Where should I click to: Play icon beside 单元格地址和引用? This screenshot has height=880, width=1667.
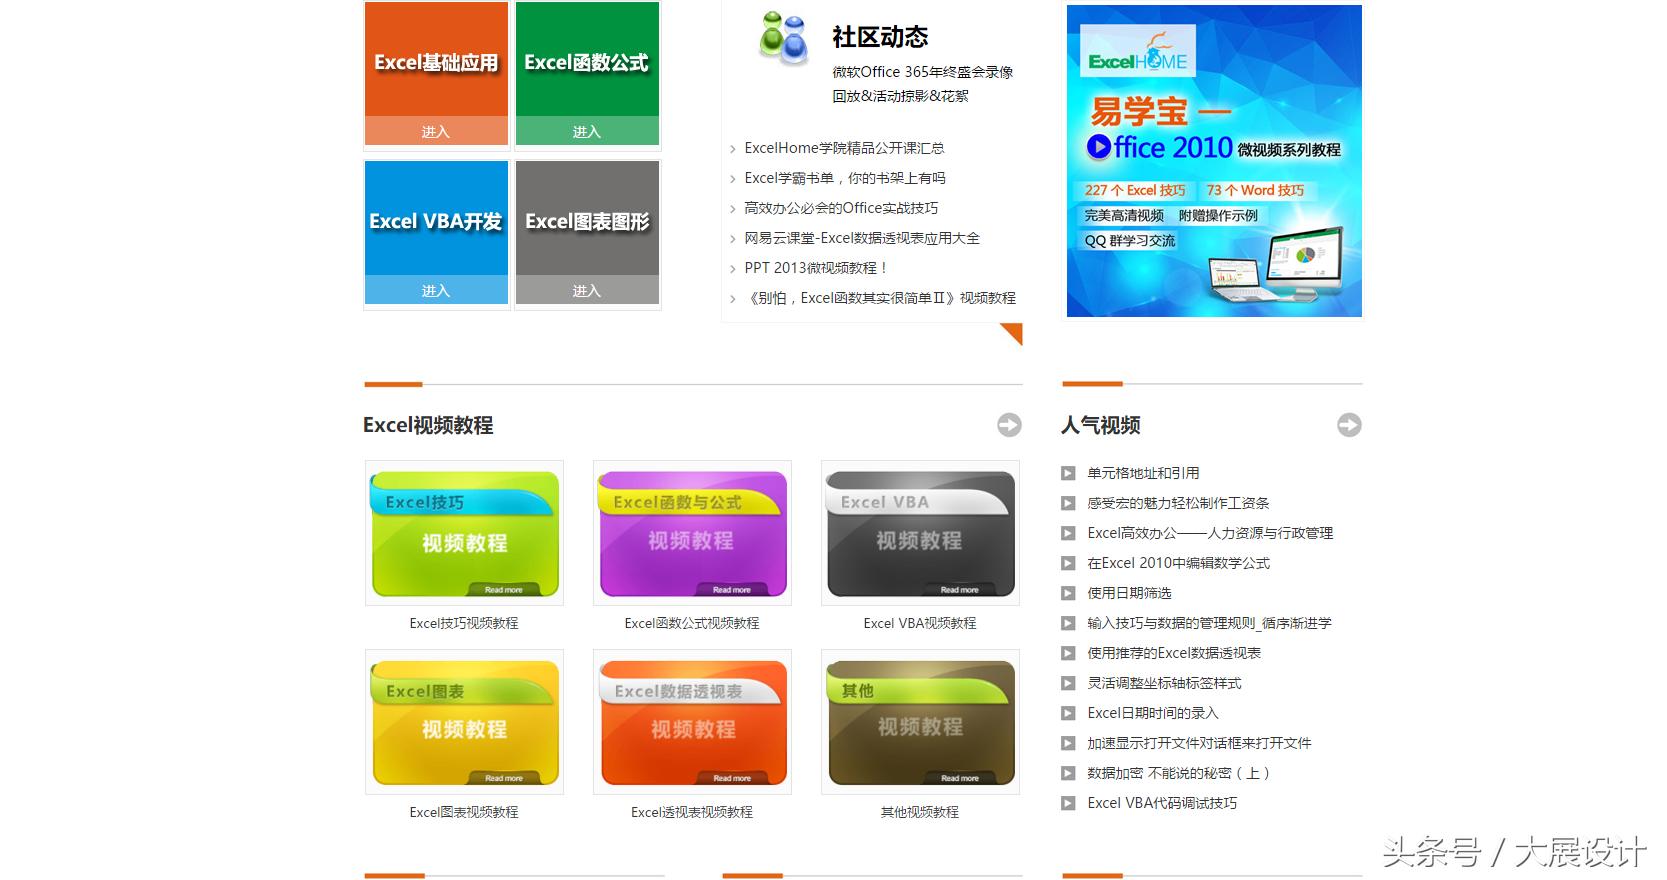1068,473
